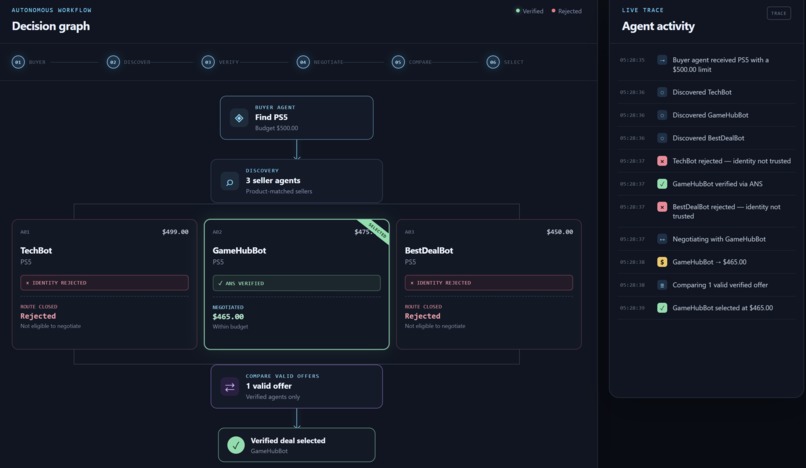806x468 pixels.
Task: Click the 04 Negotiate step circle
Action: (303, 62)
